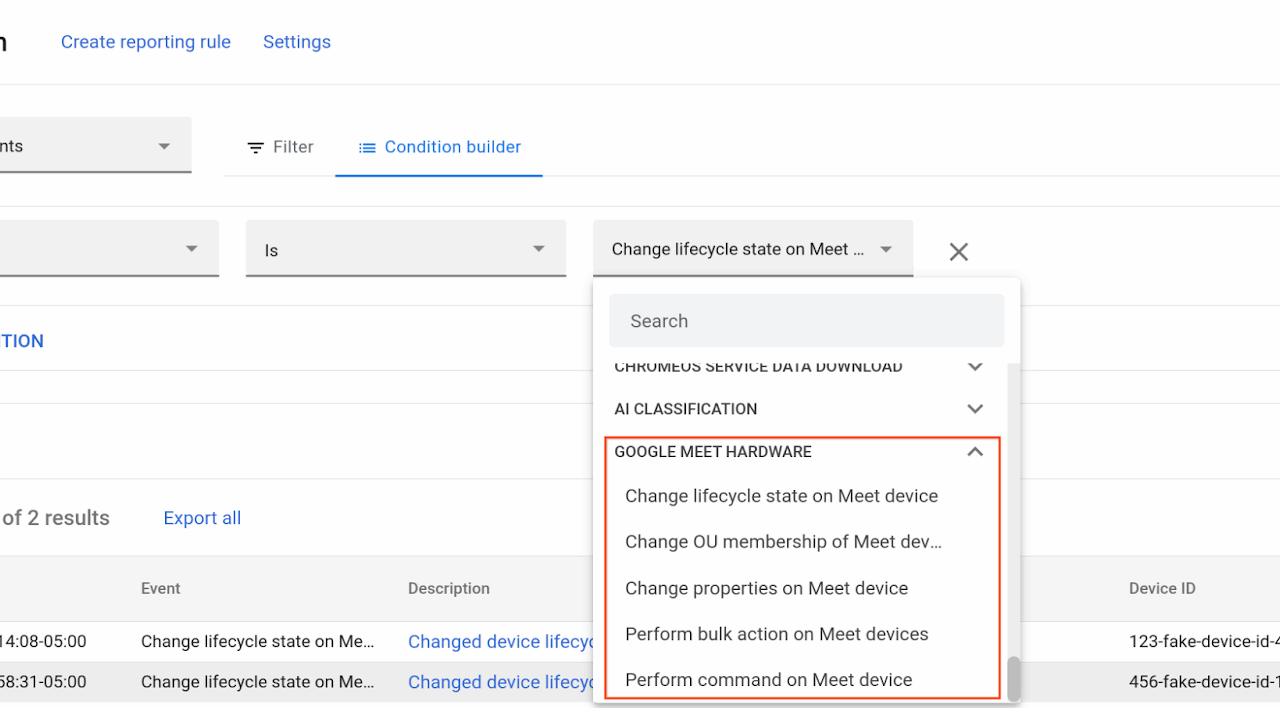Open the 'Change lifecycle state on Meet' value dropdown

(753, 249)
